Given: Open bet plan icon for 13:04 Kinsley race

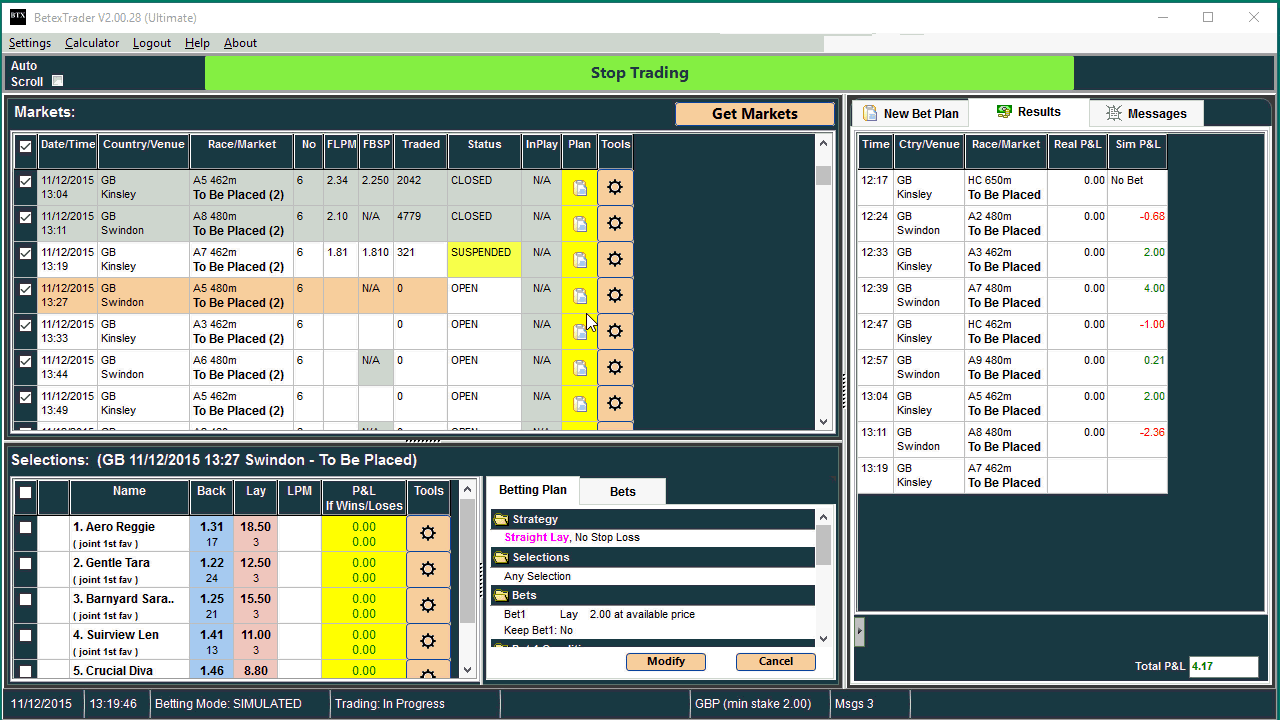Looking at the screenshot, I should [580, 188].
